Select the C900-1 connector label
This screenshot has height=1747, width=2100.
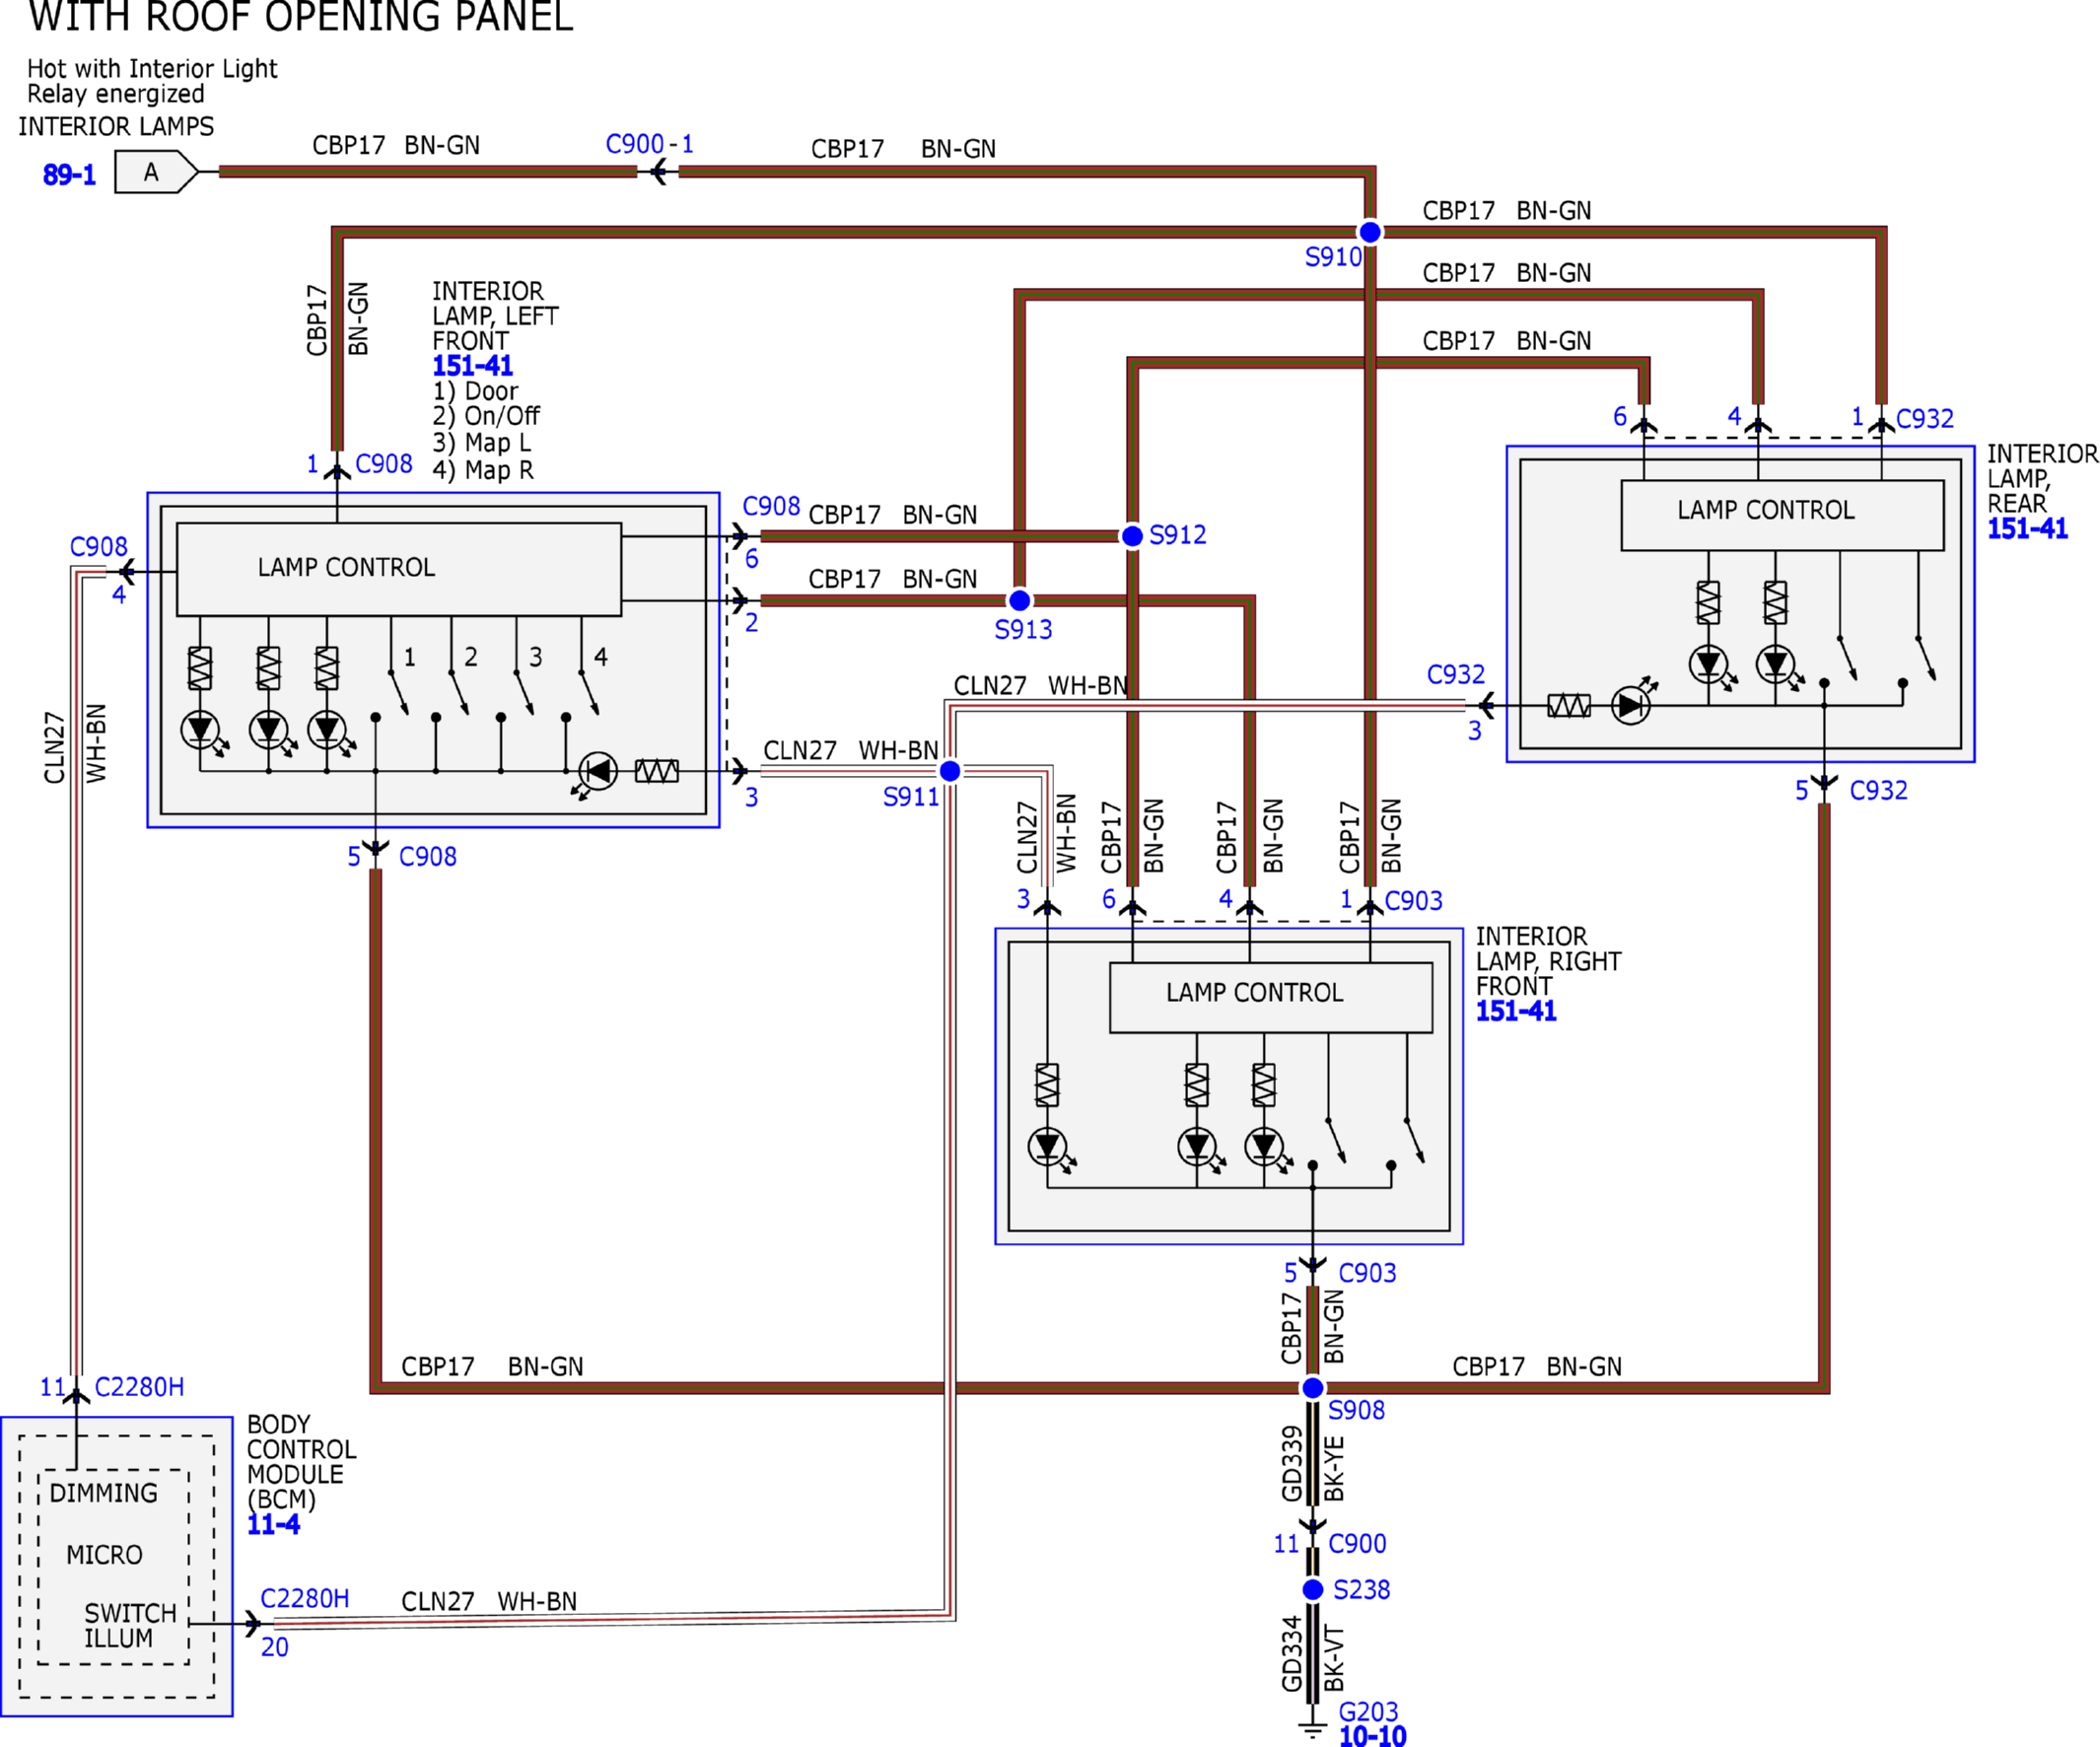[649, 144]
